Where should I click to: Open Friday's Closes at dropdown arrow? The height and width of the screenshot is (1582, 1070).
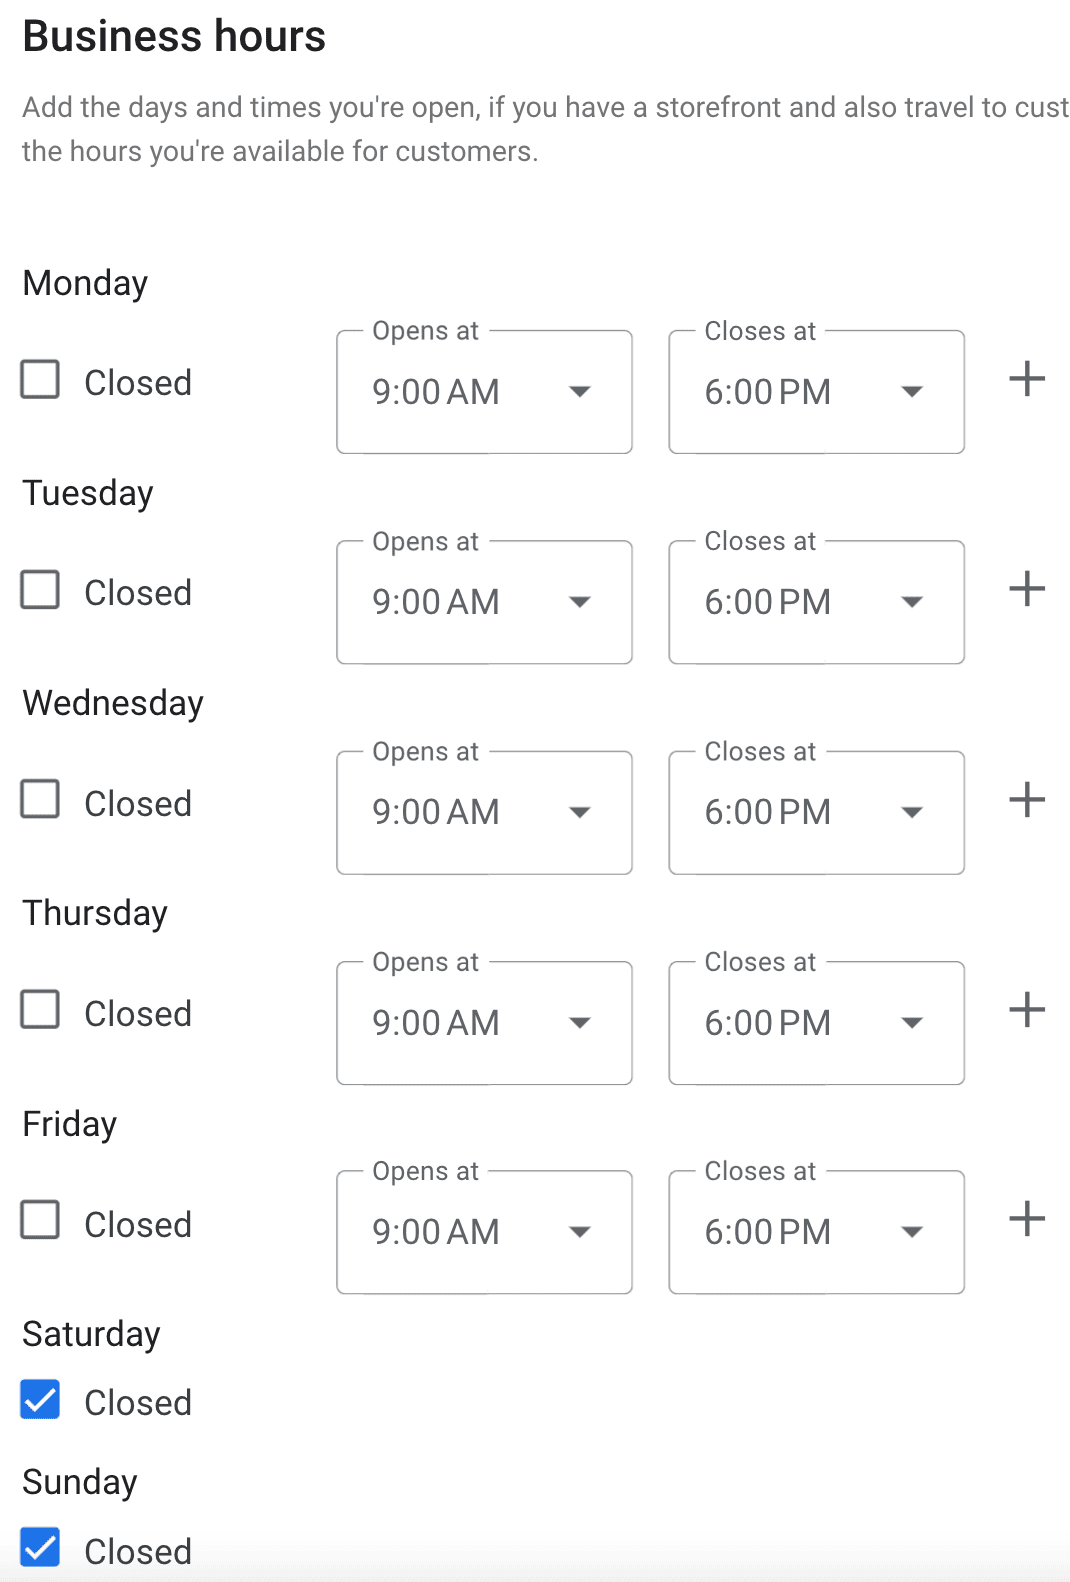[913, 1233]
